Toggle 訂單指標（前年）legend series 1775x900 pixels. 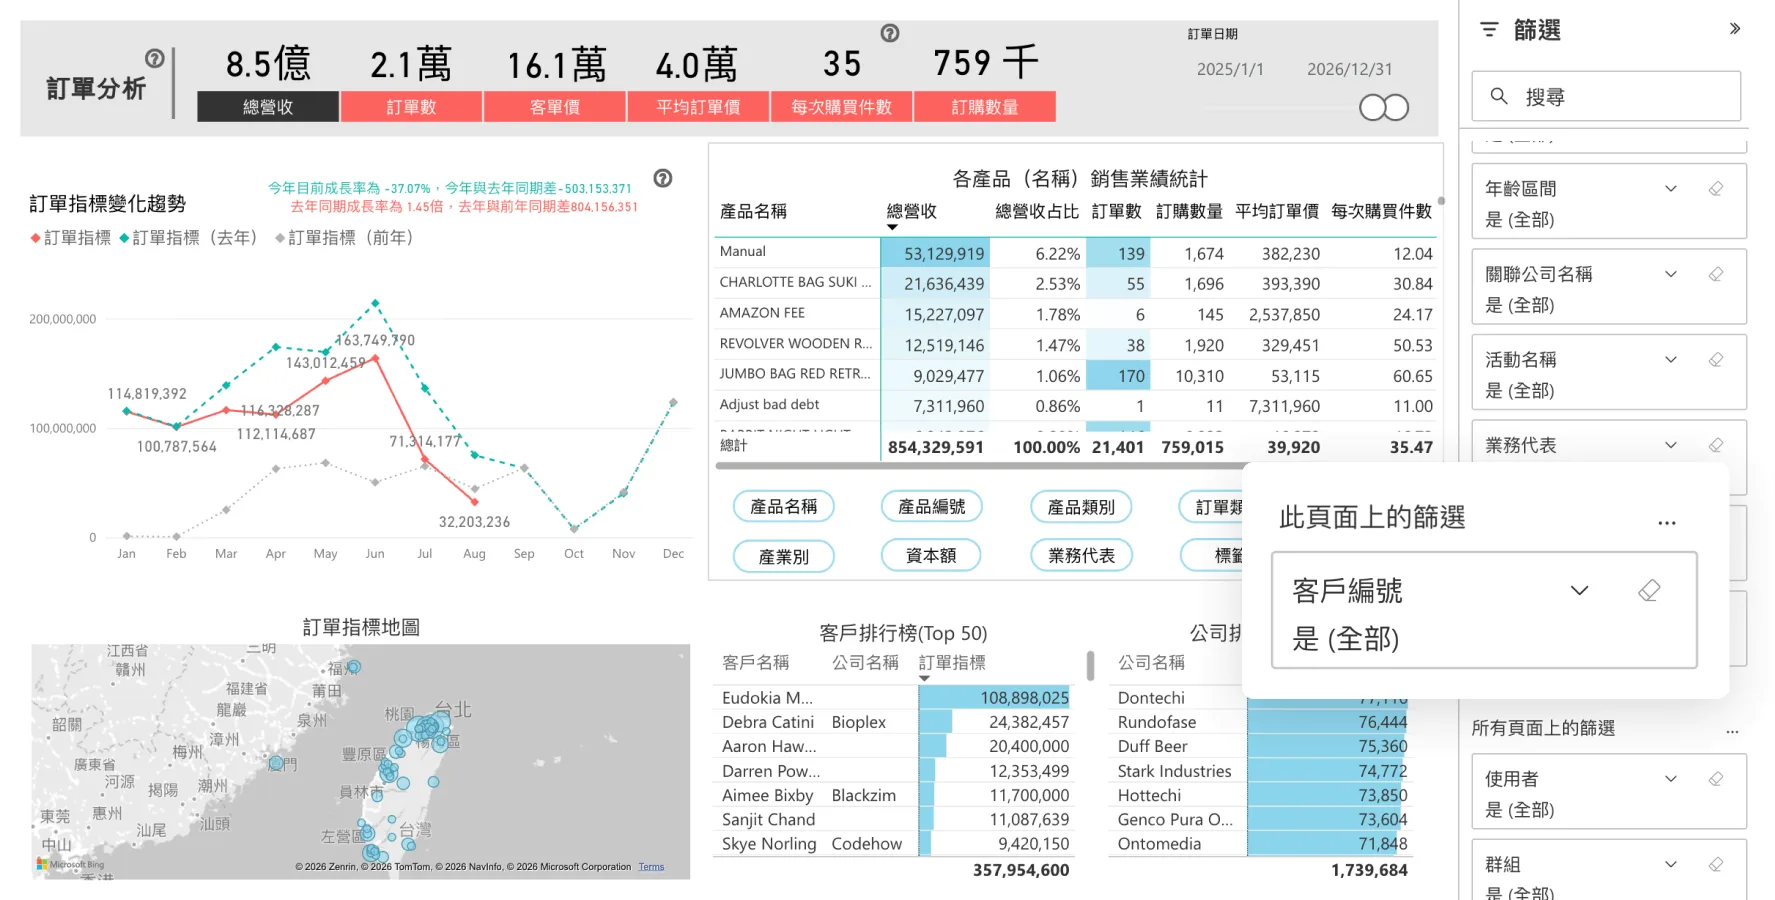[344, 238]
